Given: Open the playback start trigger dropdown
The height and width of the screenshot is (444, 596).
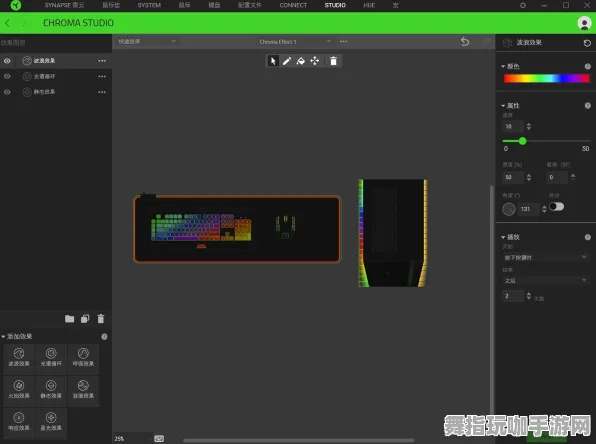Looking at the screenshot, I should click(545, 257).
